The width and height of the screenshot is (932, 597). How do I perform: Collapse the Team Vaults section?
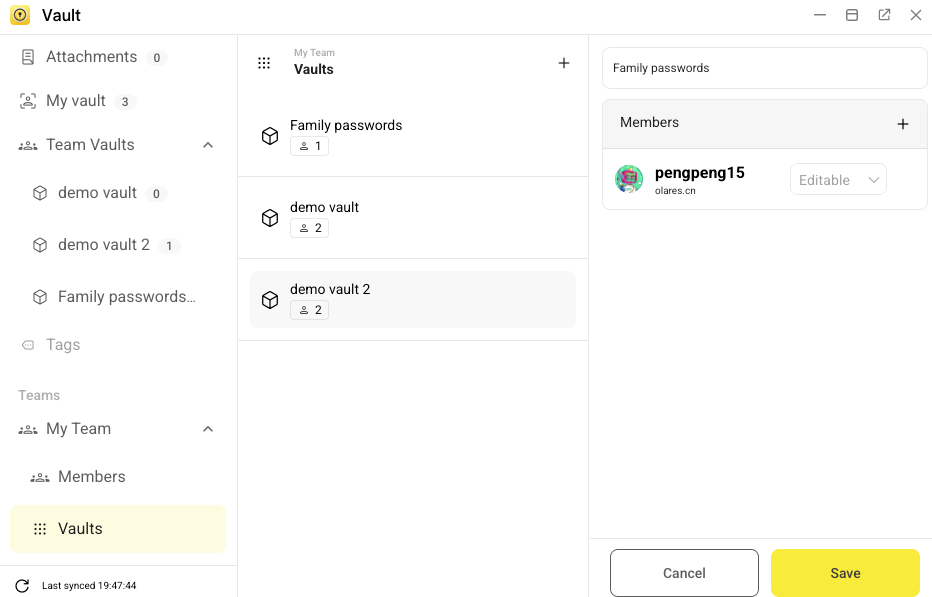[x=208, y=145]
